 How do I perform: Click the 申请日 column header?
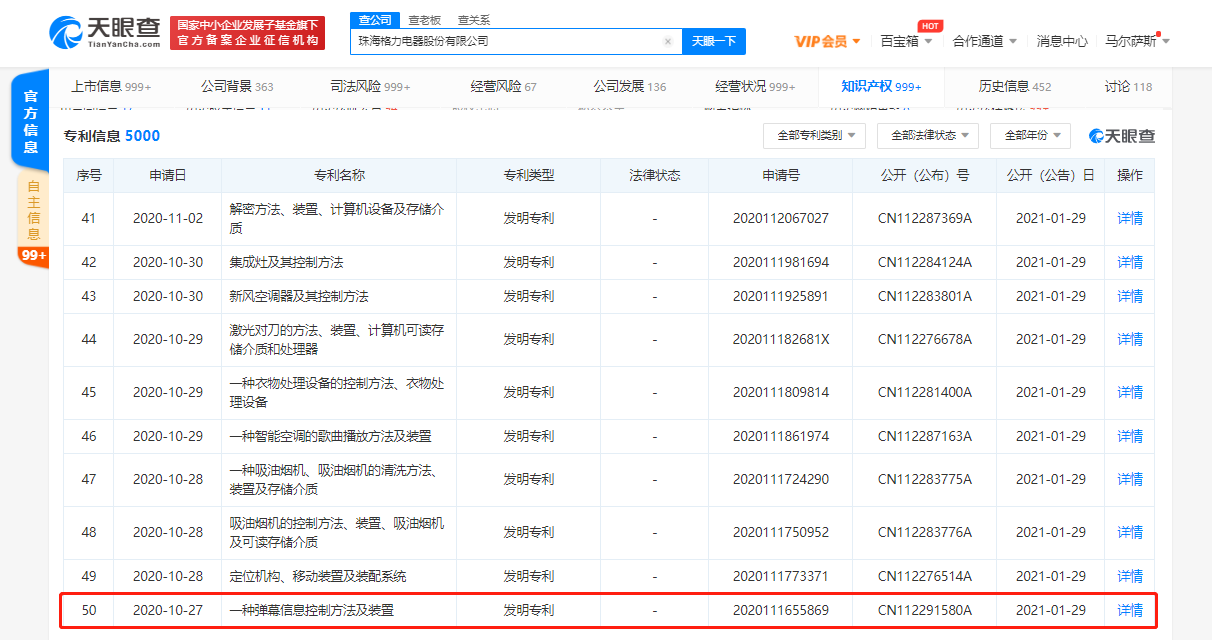coord(168,175)
